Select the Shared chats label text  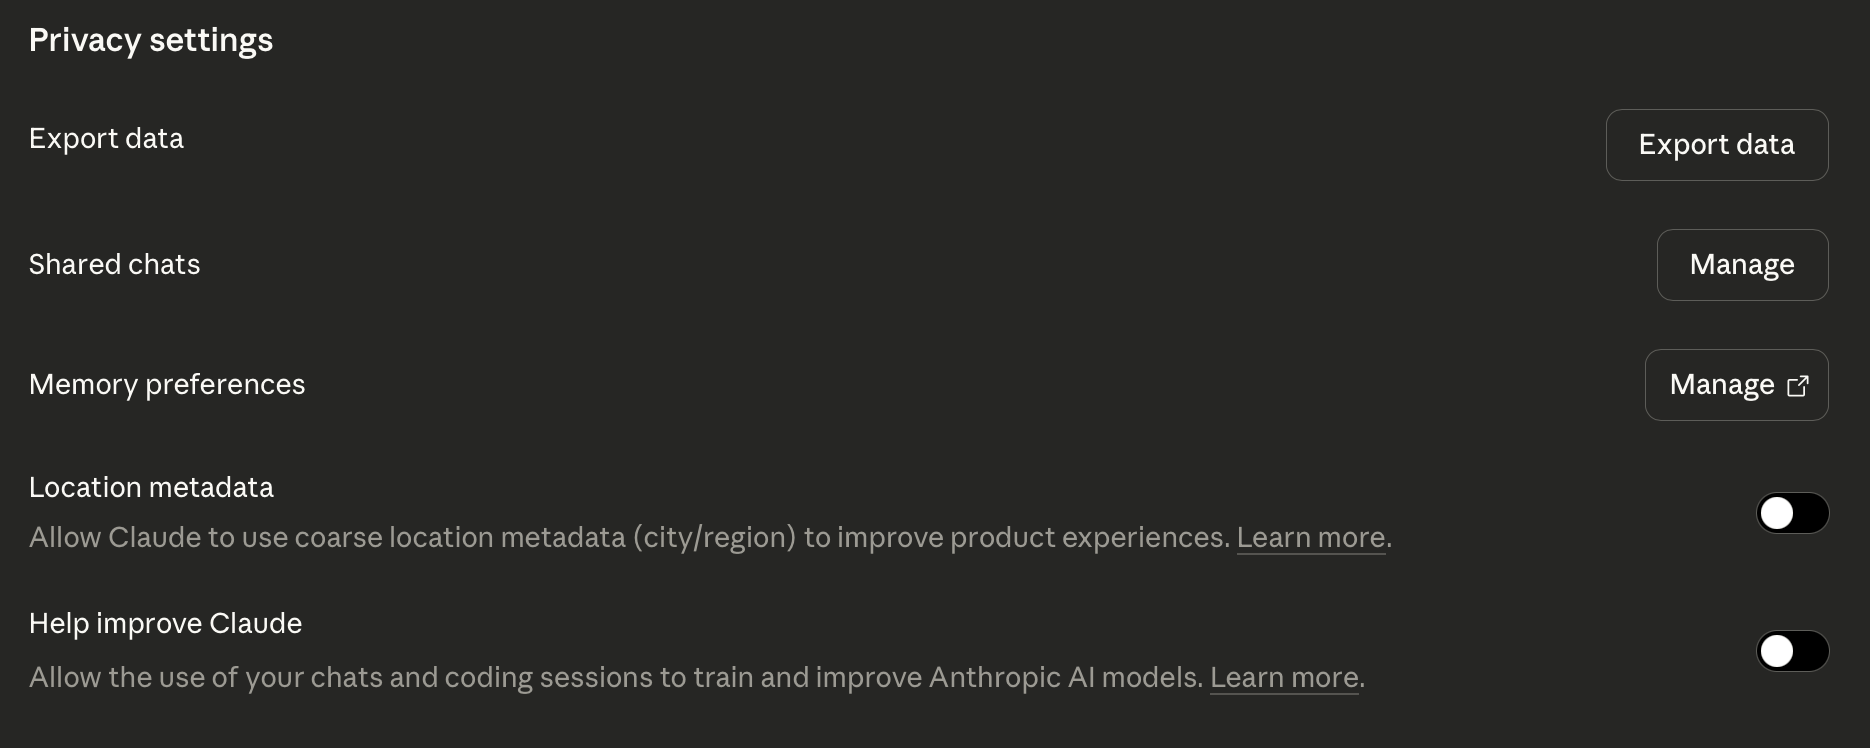[x=114, y=264]
